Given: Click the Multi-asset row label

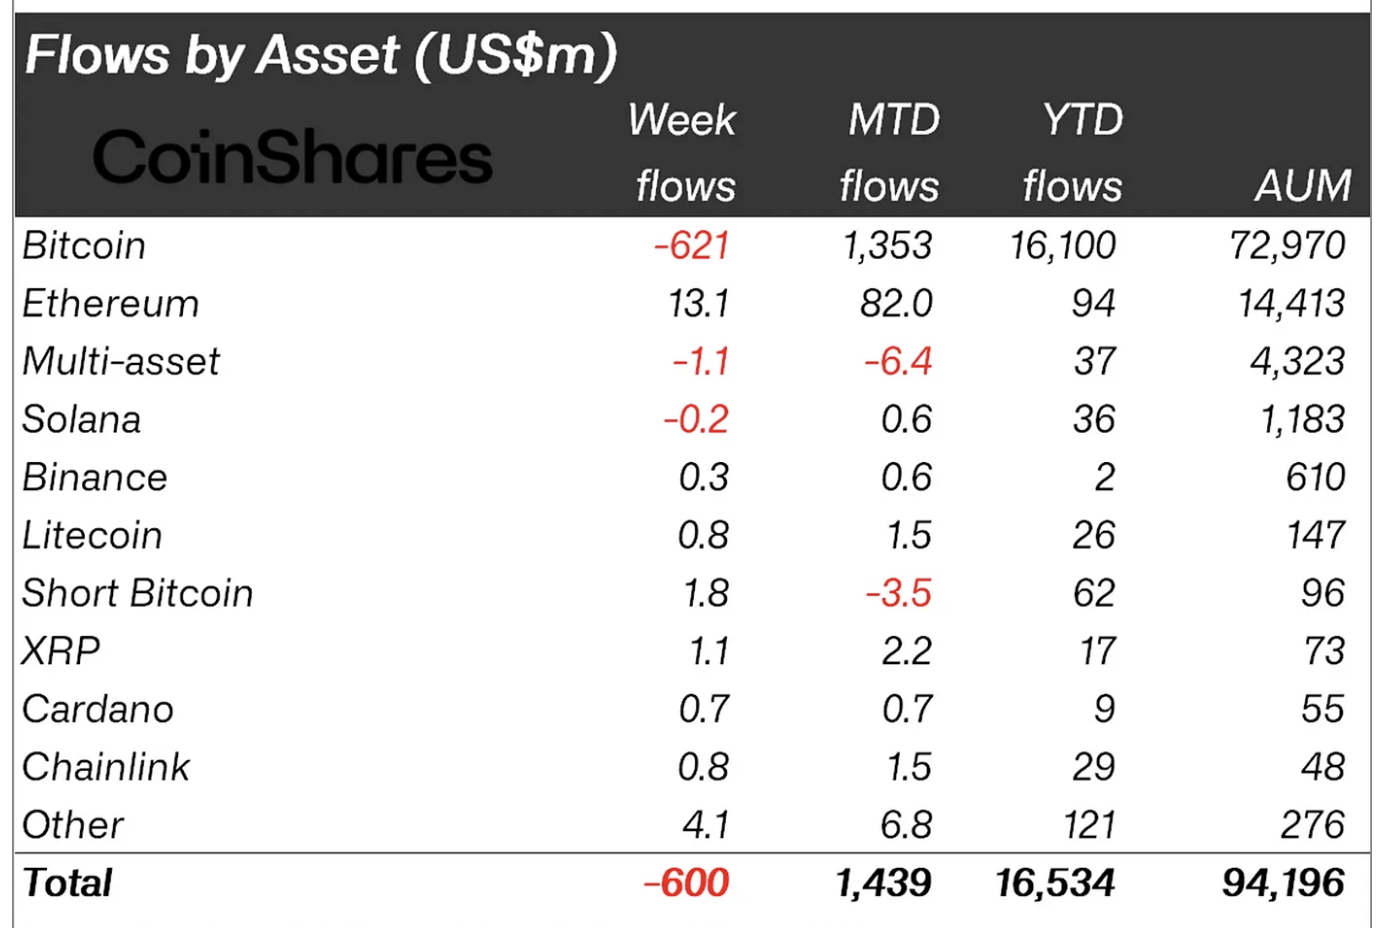Looking at the screenshot, I should coord(121,362).
